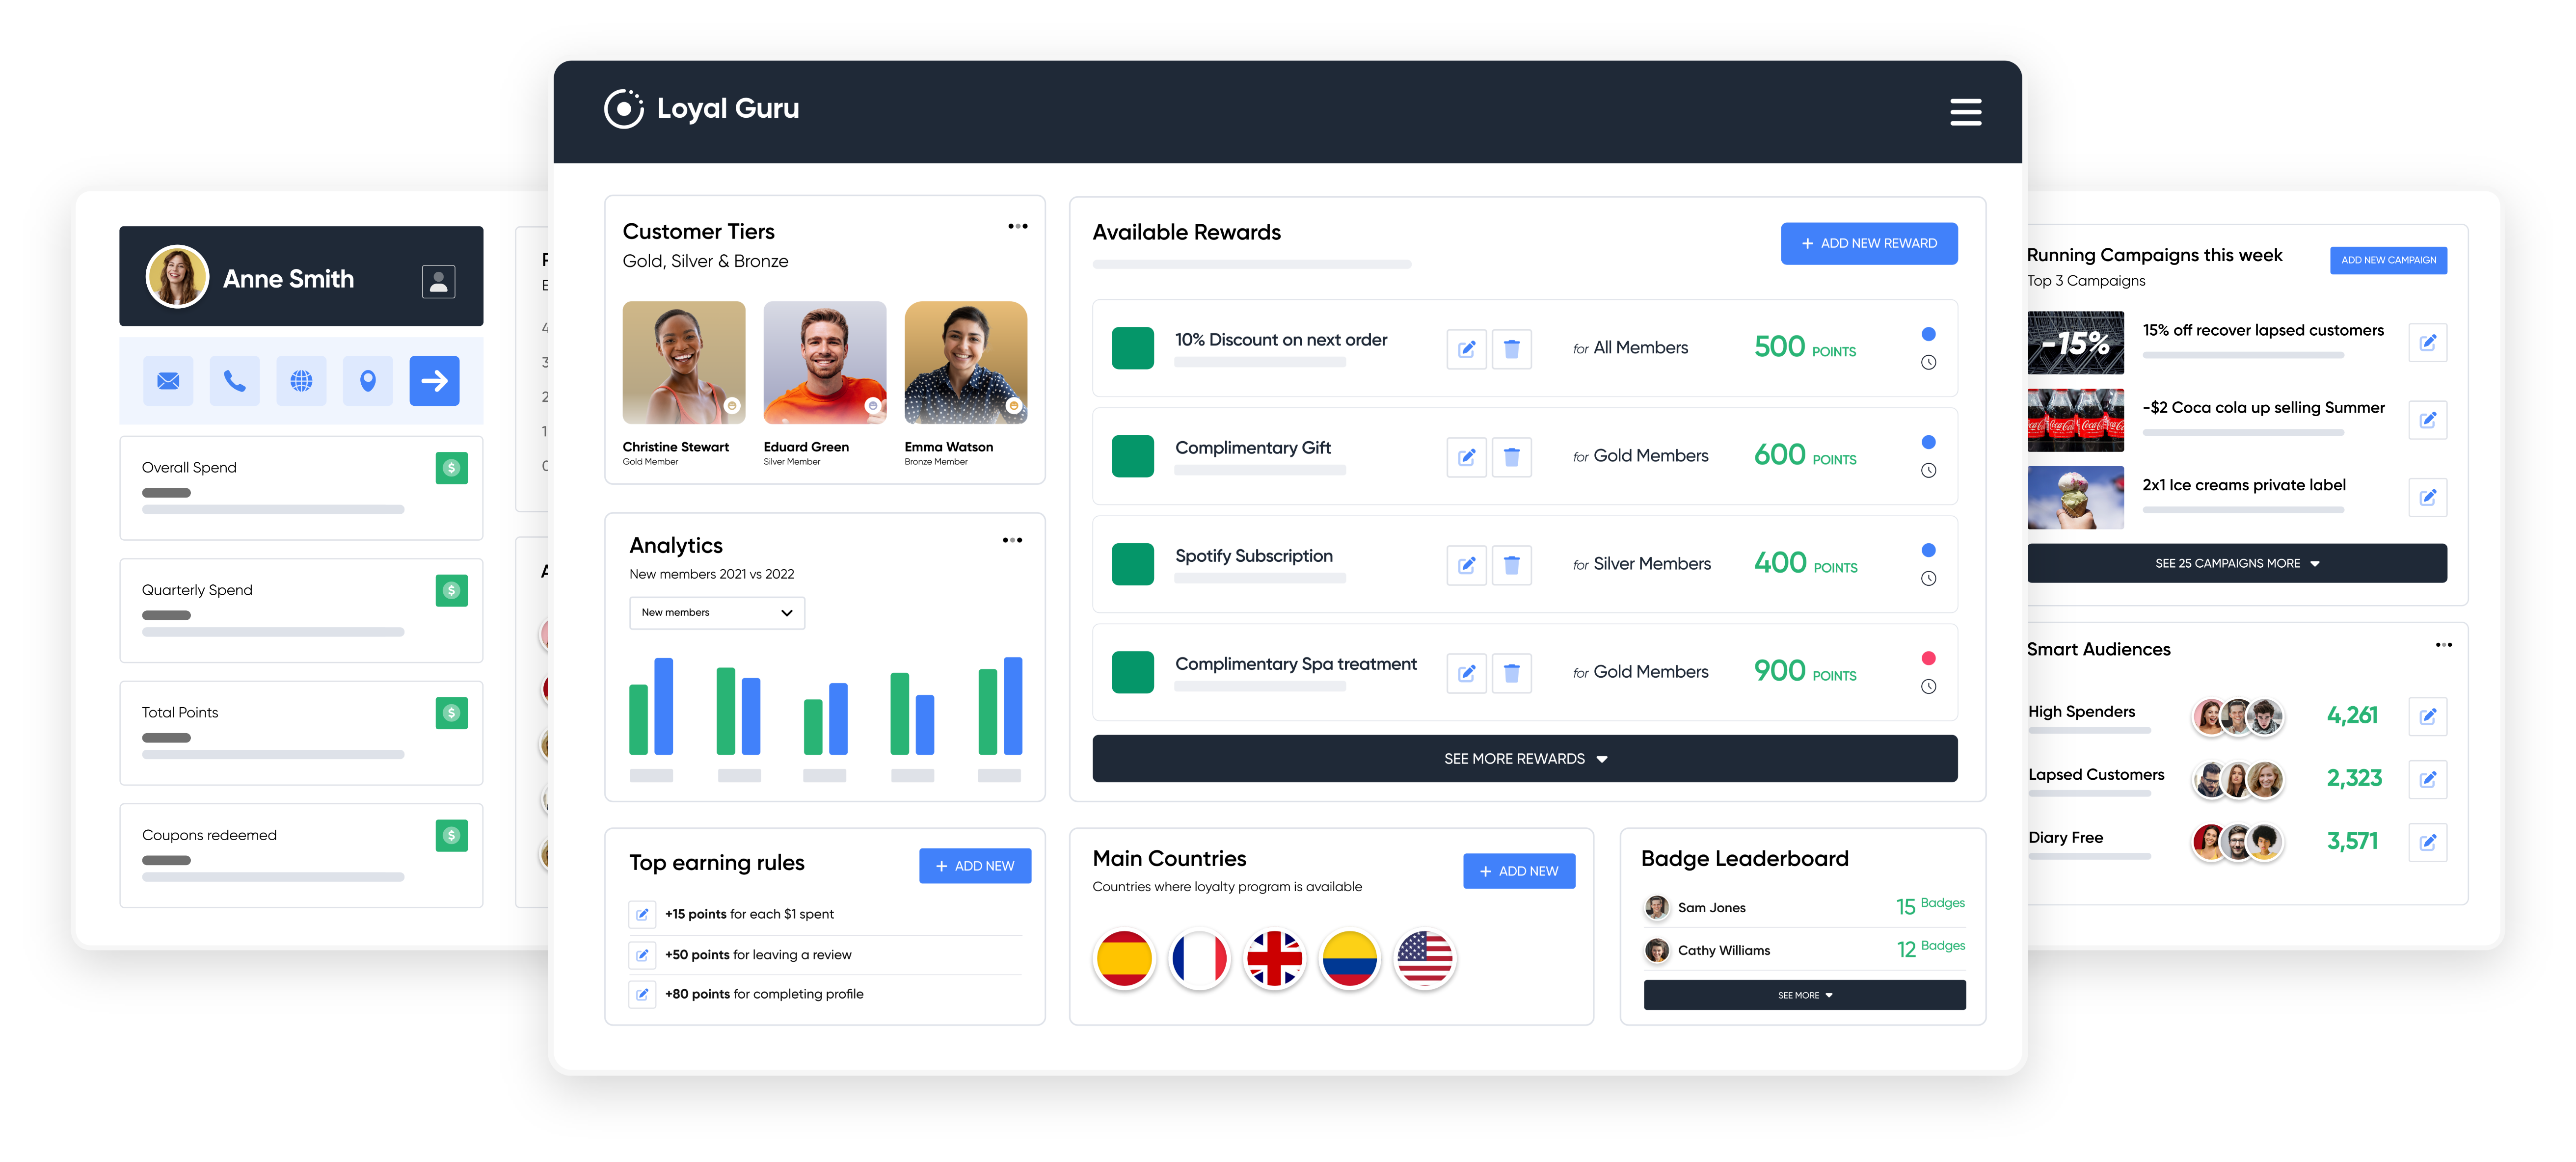The image size is (2576, 1162).
Task: Click the green swatch beside Complimentary Gift
Action: pos(1132,456)
